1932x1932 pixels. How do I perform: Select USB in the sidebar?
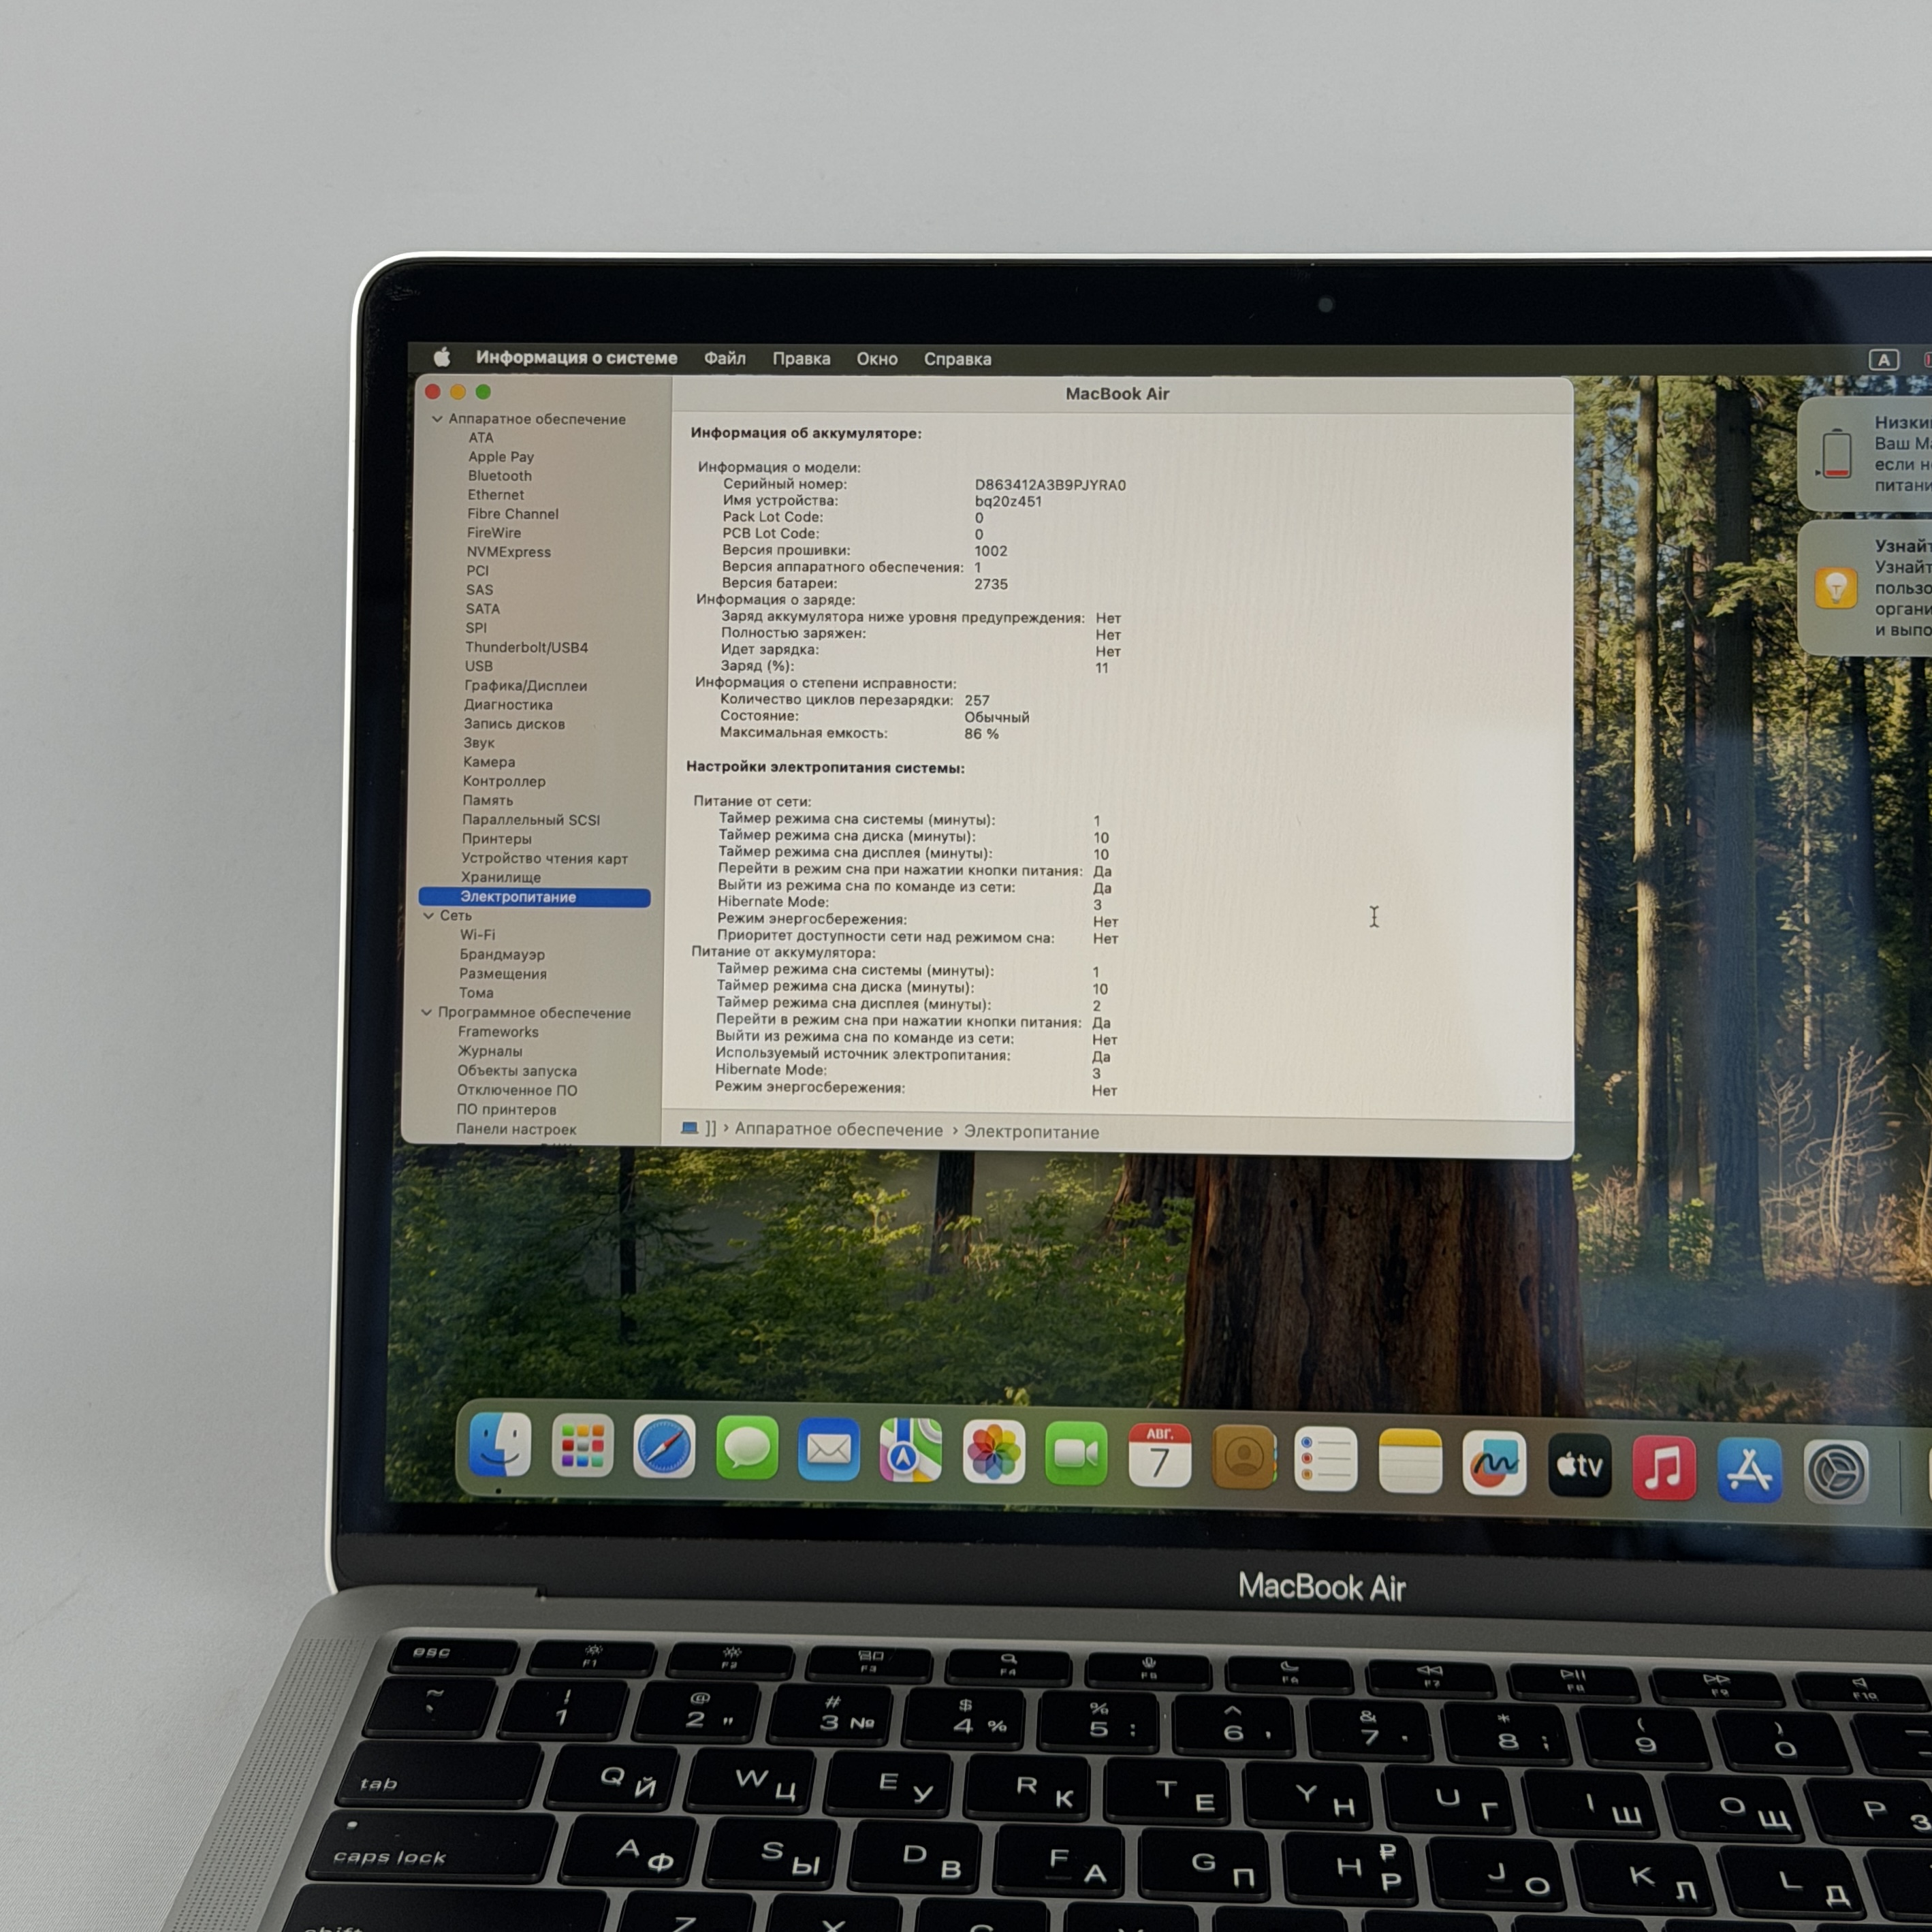coord(479,666)
